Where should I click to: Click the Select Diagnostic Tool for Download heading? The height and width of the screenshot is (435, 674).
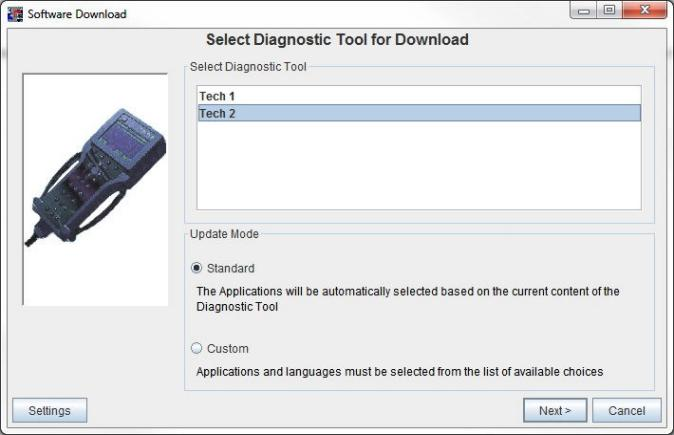point(337,40)
